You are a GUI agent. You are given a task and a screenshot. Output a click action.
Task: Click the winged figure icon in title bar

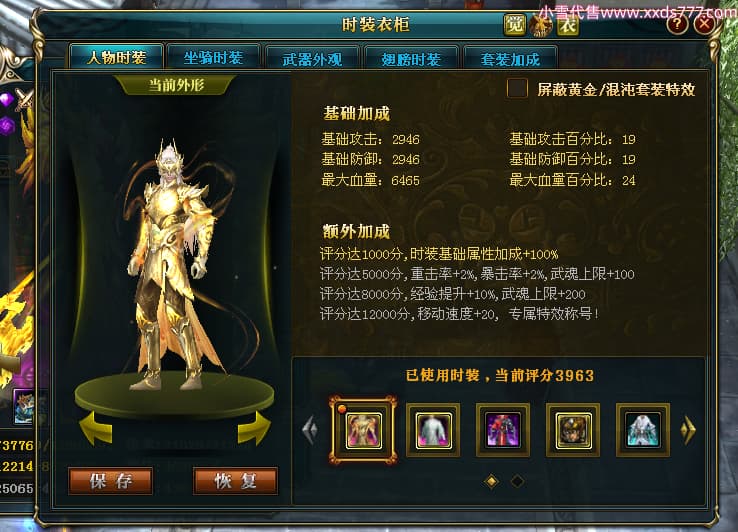pos(541,25)
